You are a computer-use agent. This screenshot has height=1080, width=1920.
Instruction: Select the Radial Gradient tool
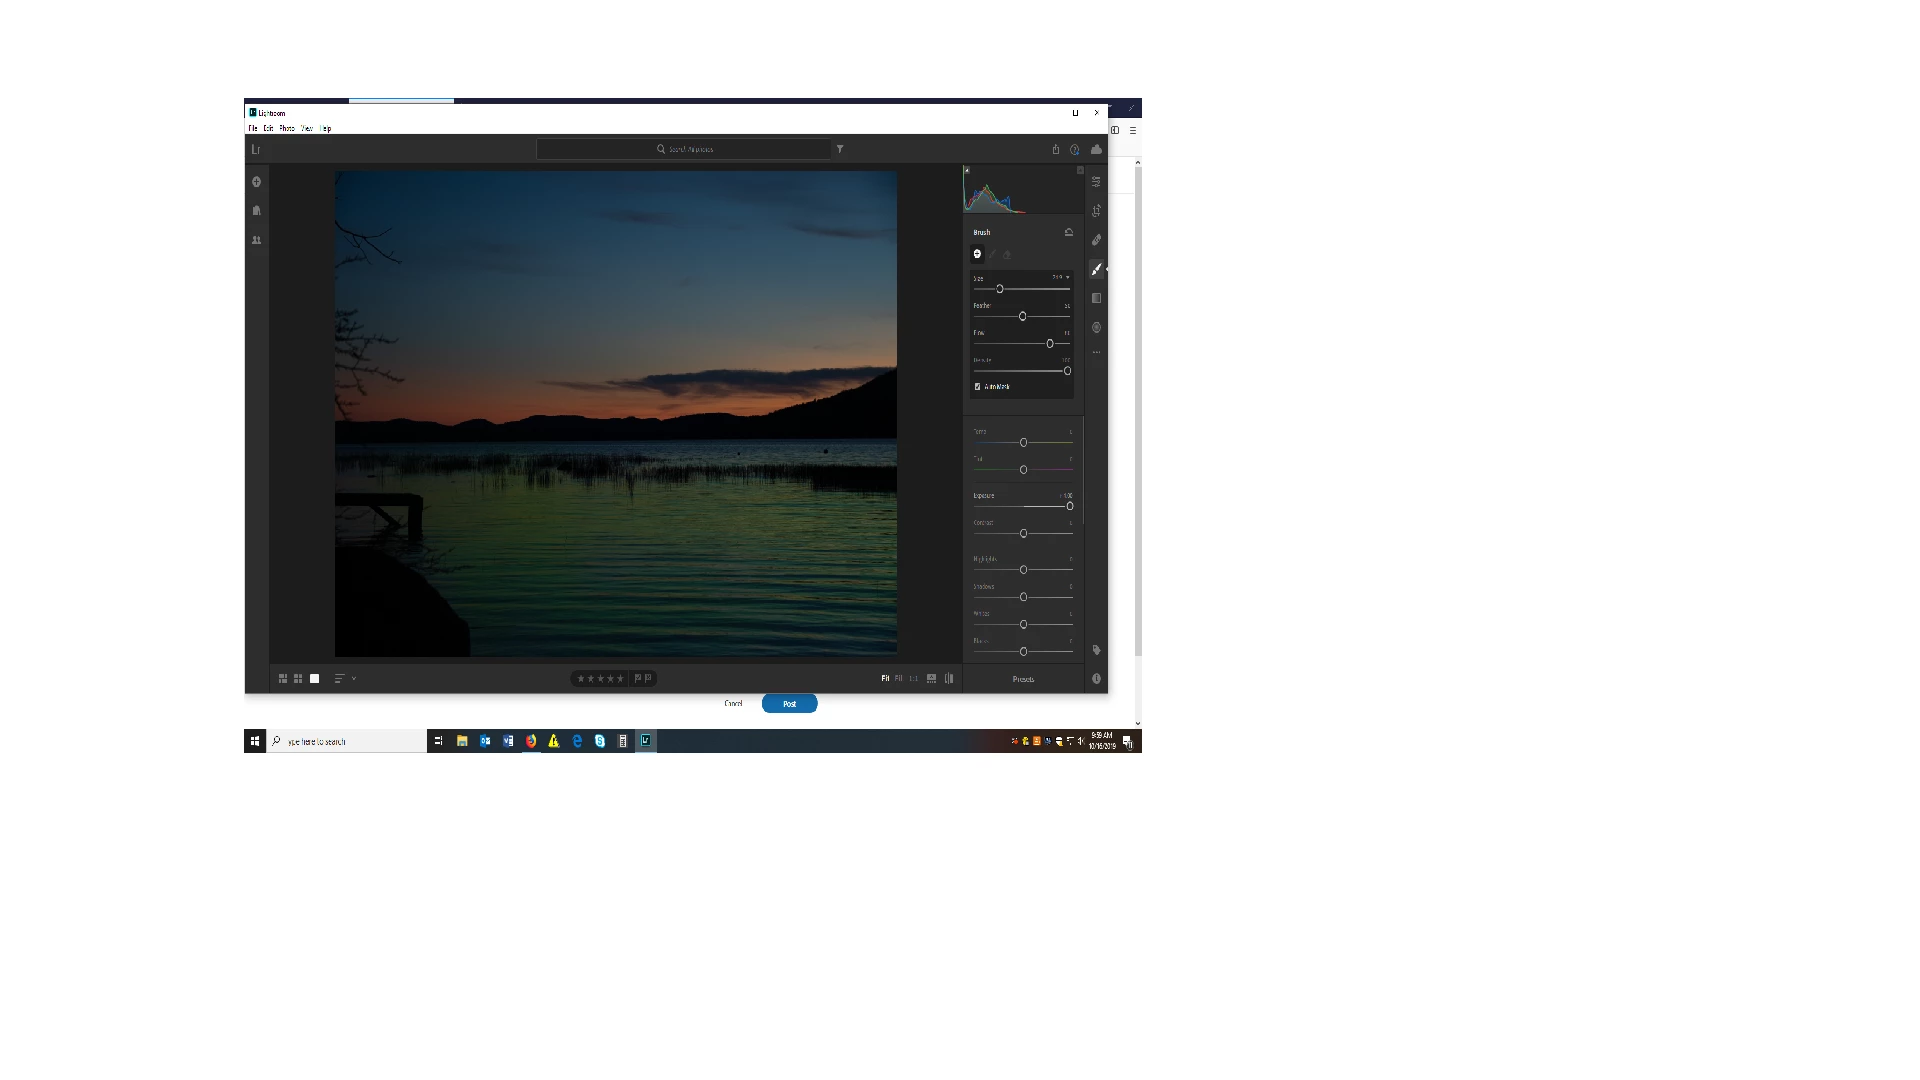coord(1096,327)
